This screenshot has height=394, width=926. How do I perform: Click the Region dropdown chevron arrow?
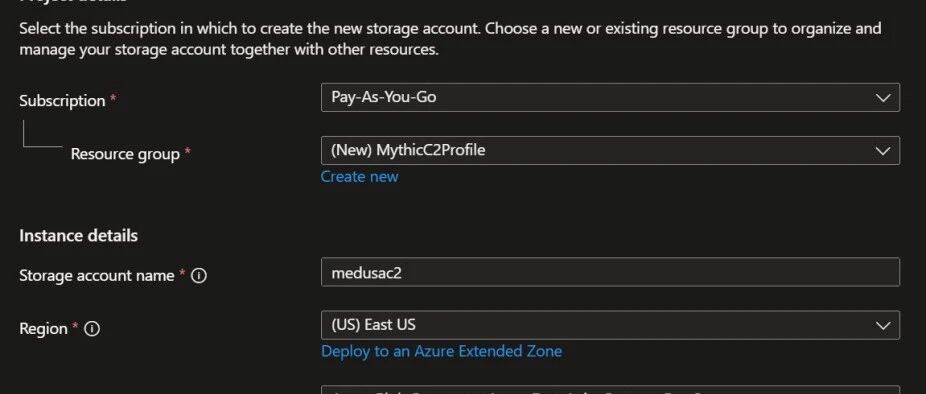point(883,325)
